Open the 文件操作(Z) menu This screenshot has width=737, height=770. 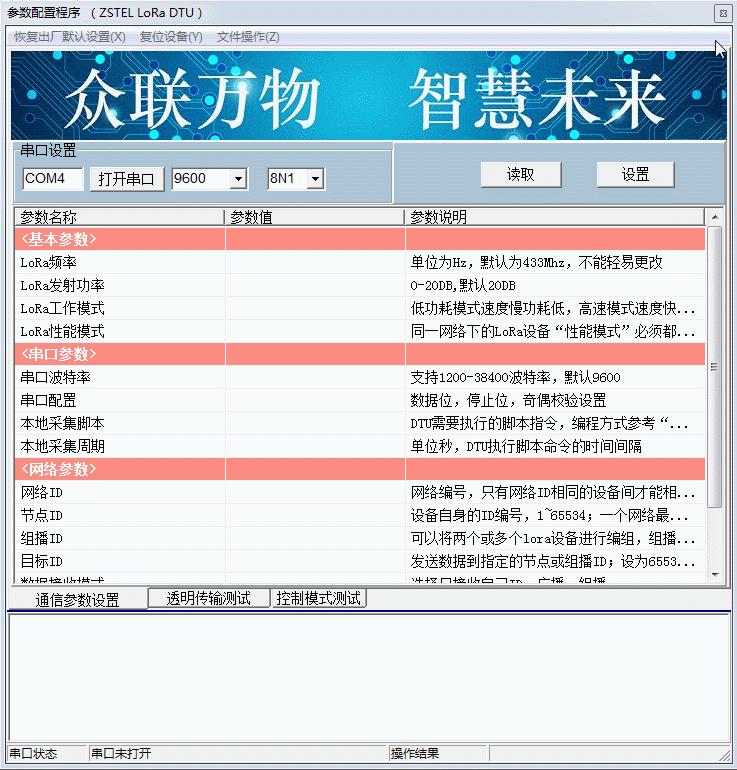248,37
